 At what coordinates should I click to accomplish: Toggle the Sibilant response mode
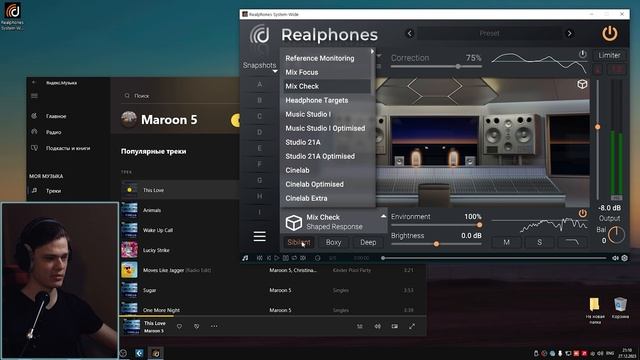[x=299, y=242]
